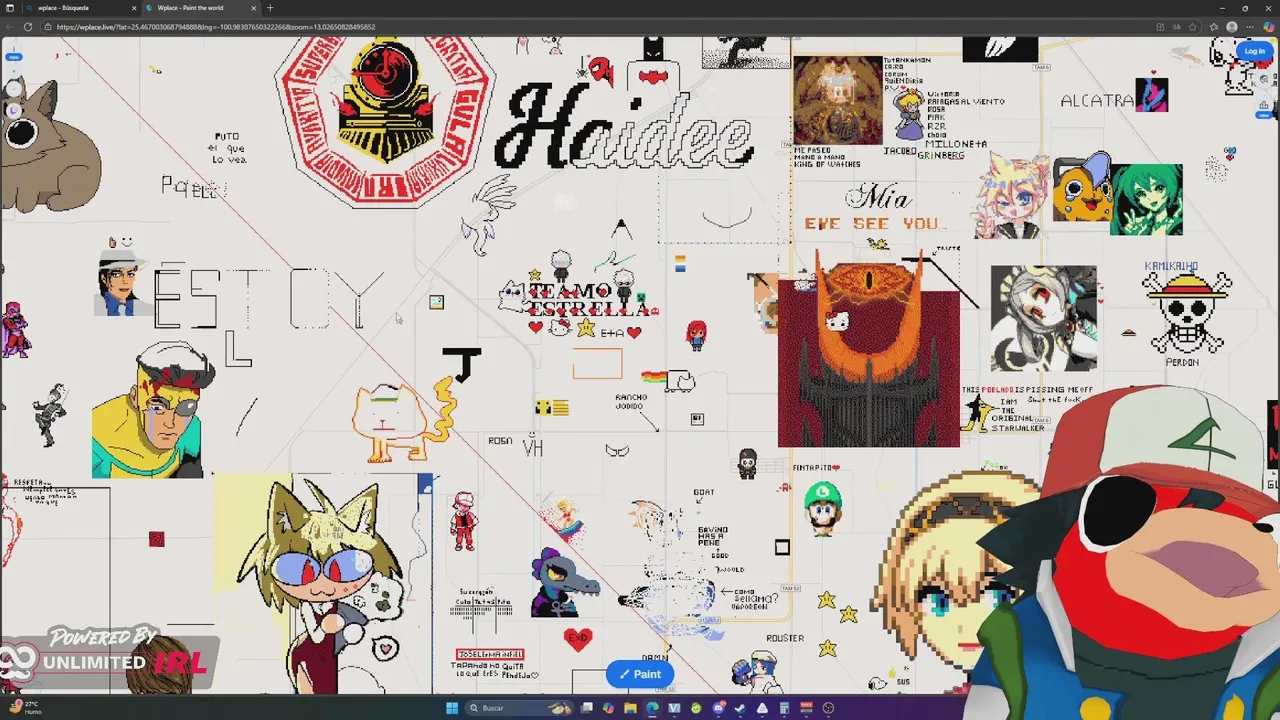1280x720 pixels.
Task: Close the 'Wplace - Paint the world' tab
Action: pos(253,8)
